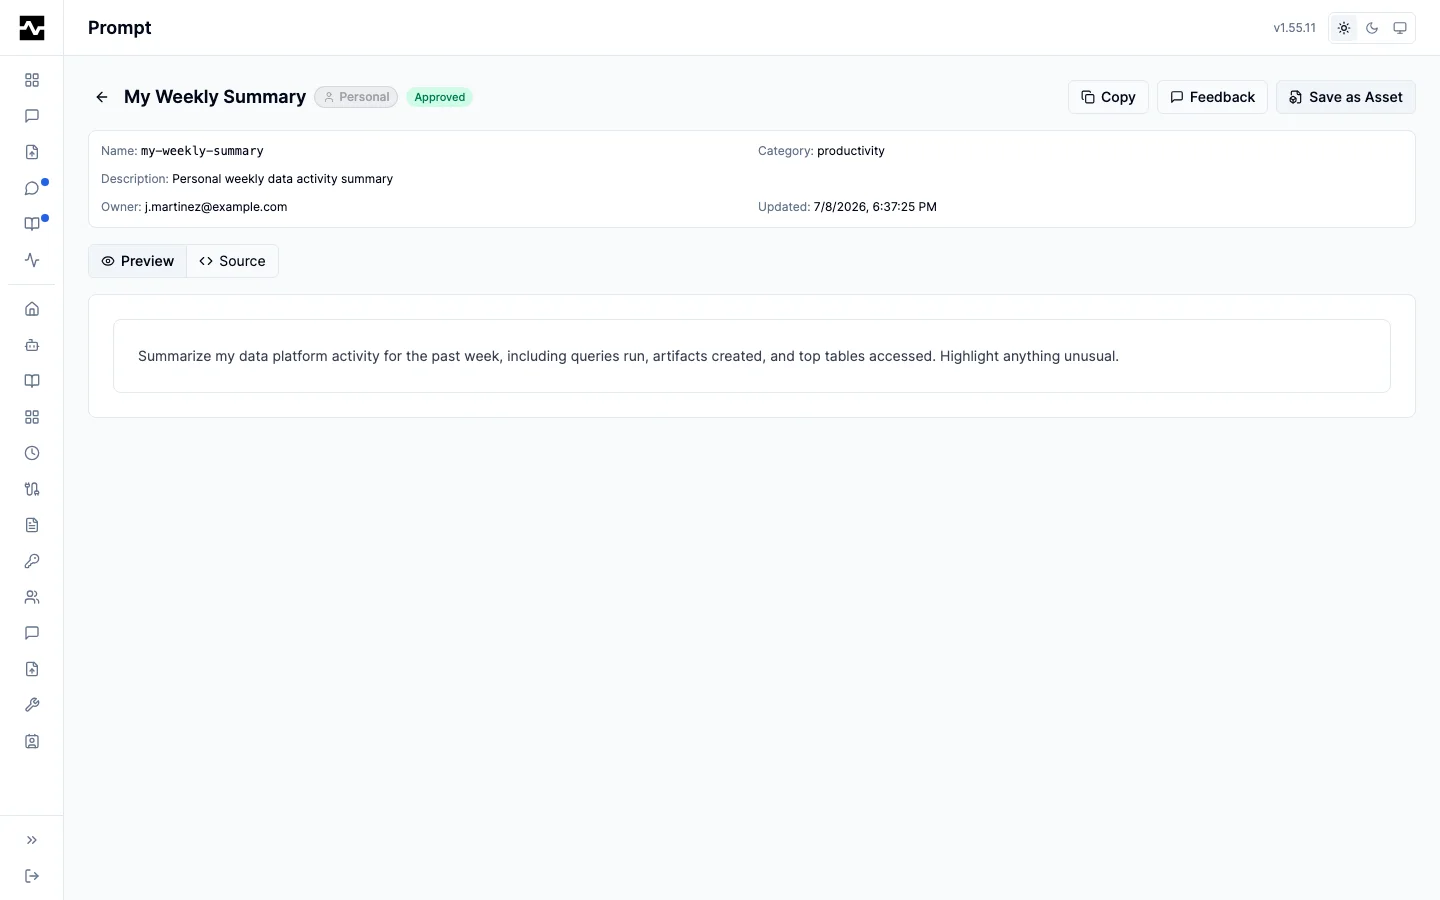Image resolution: width=1440 pixels, height=900 pixels.
Task: Switch to the Source tab
Action: point(232,261)
